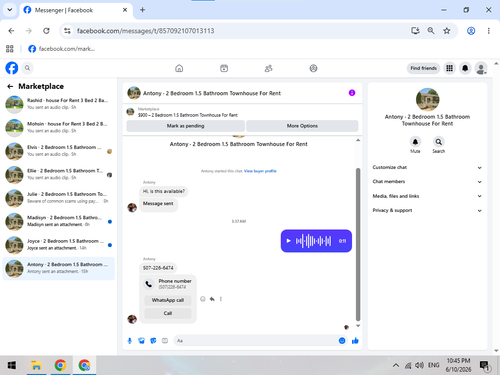Click the listing thumbnail in right panel
This screenshot has width=500, height=375.
[x=427, y=99]
